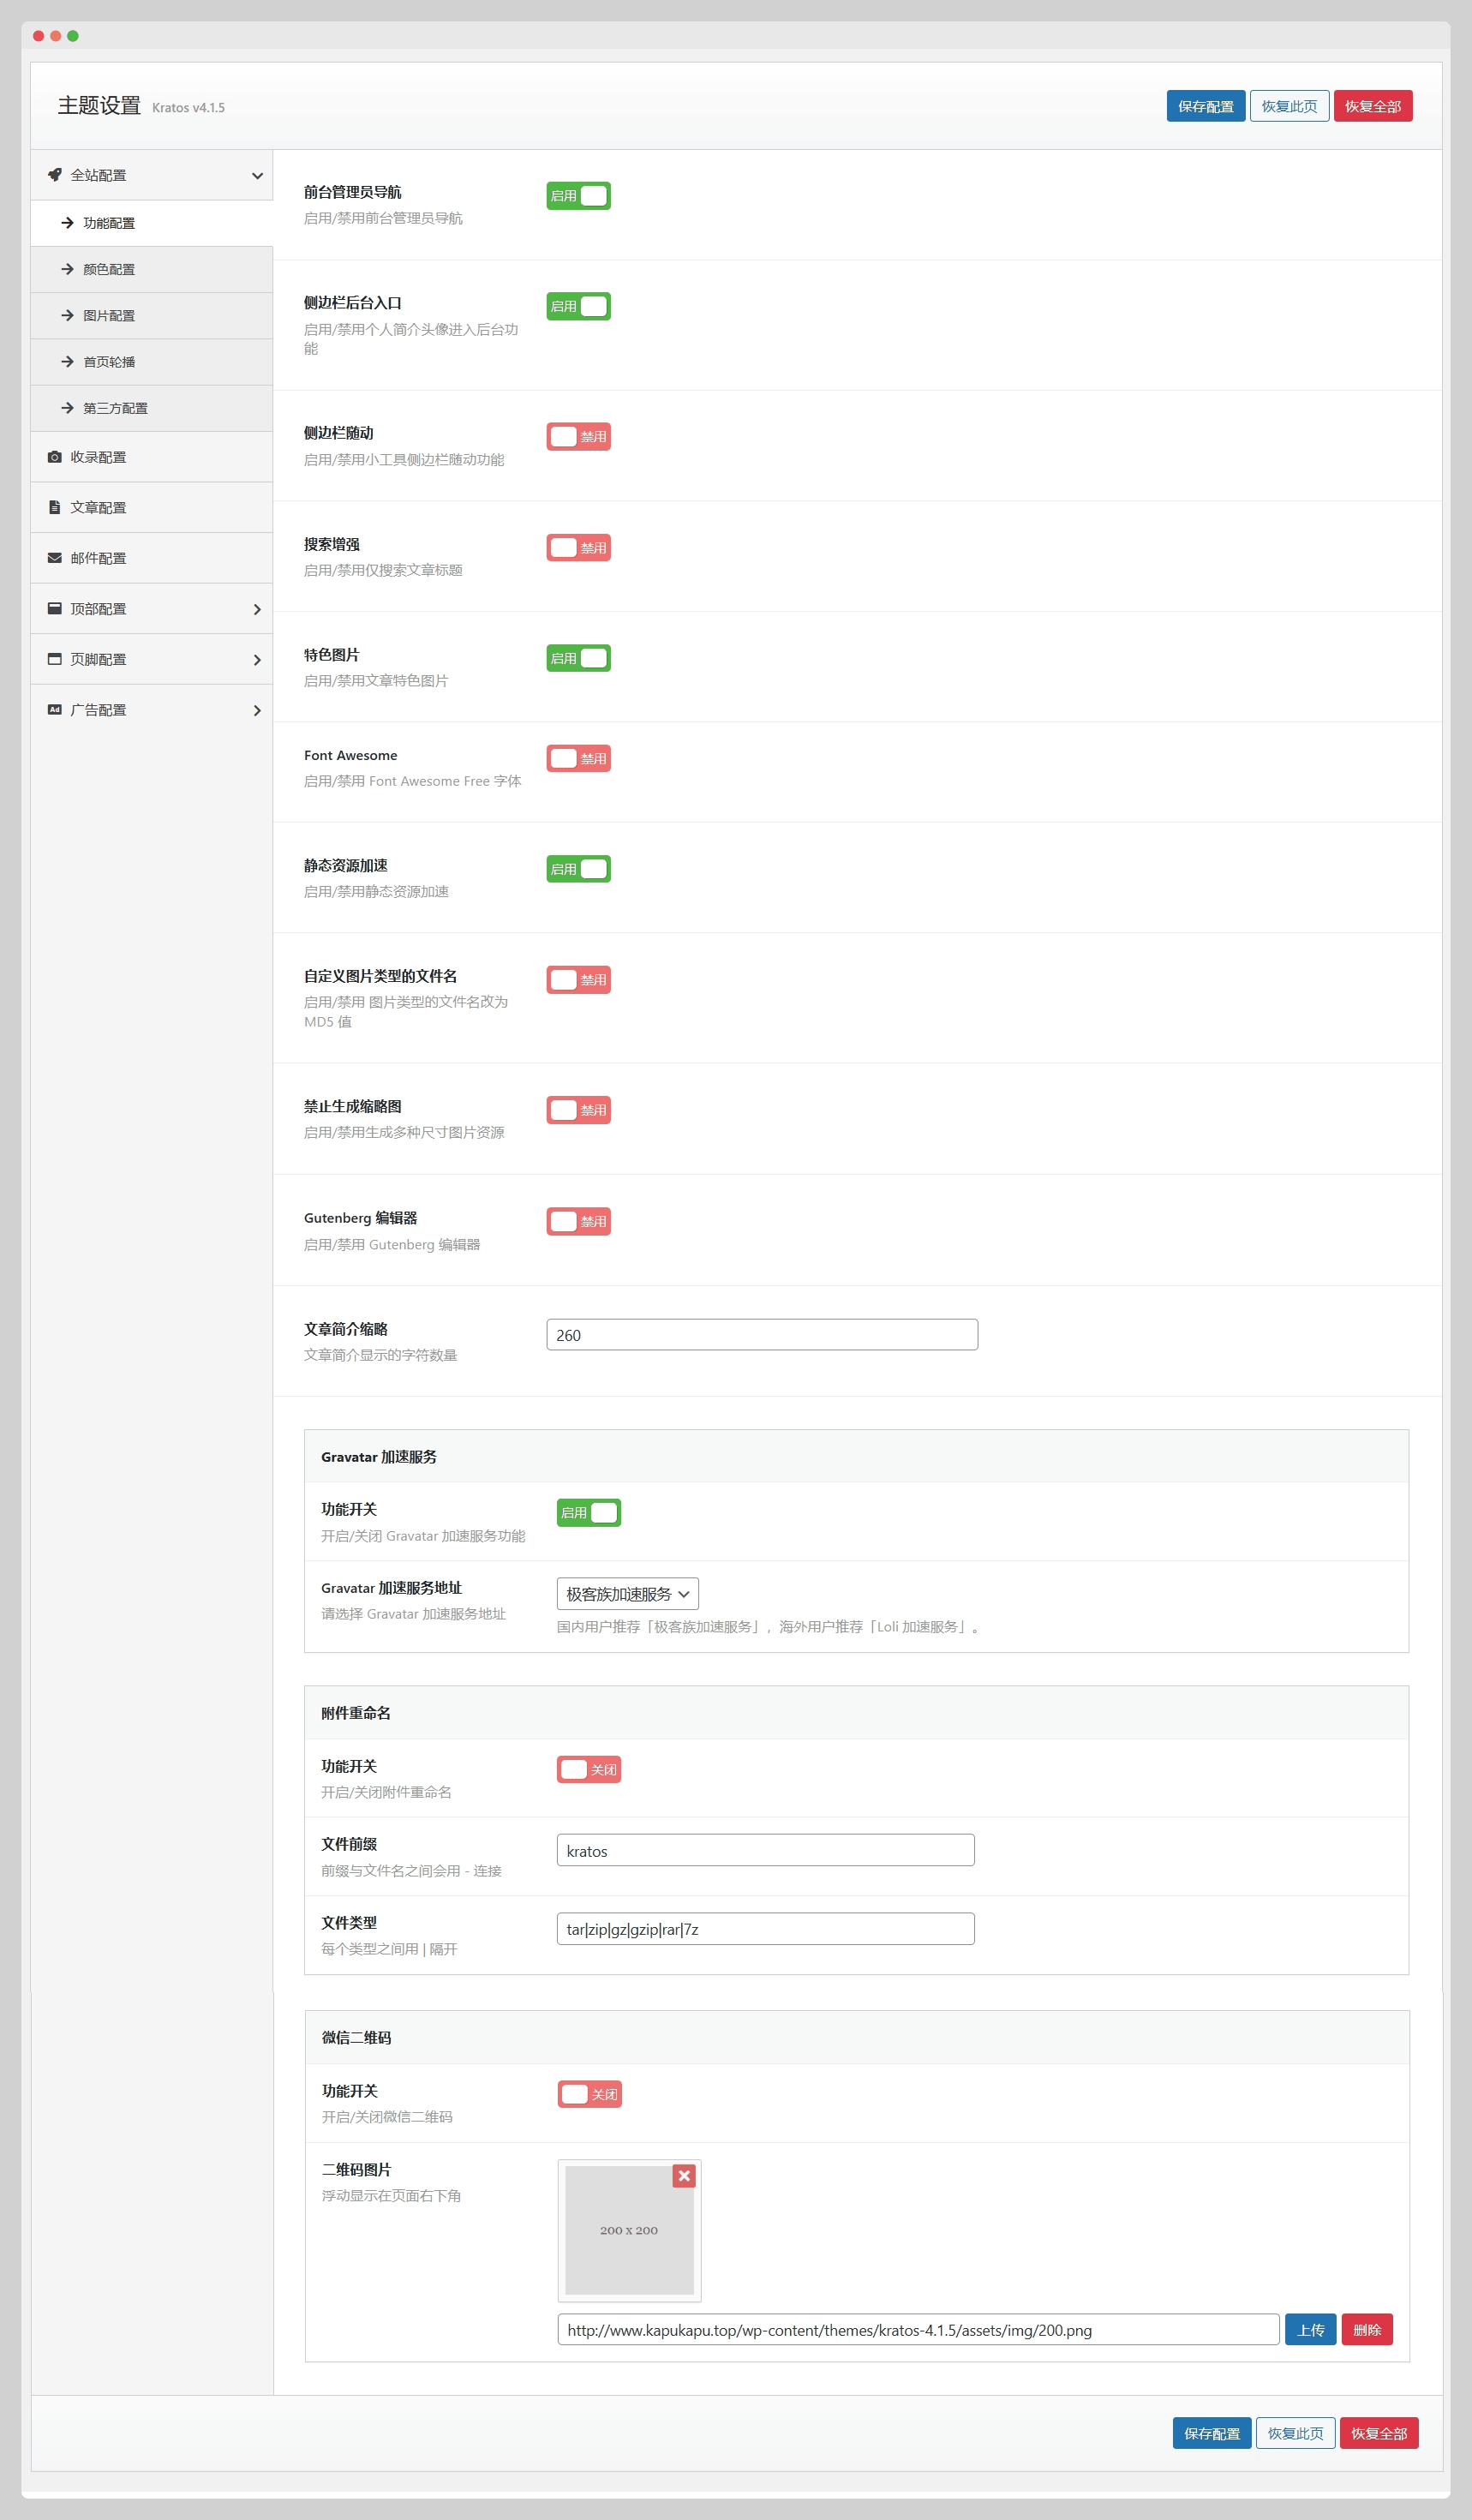Viewport: 1472px width, 2520px height.
Task: Click the camera icon for 收录配置
Action: coord(55,457)
